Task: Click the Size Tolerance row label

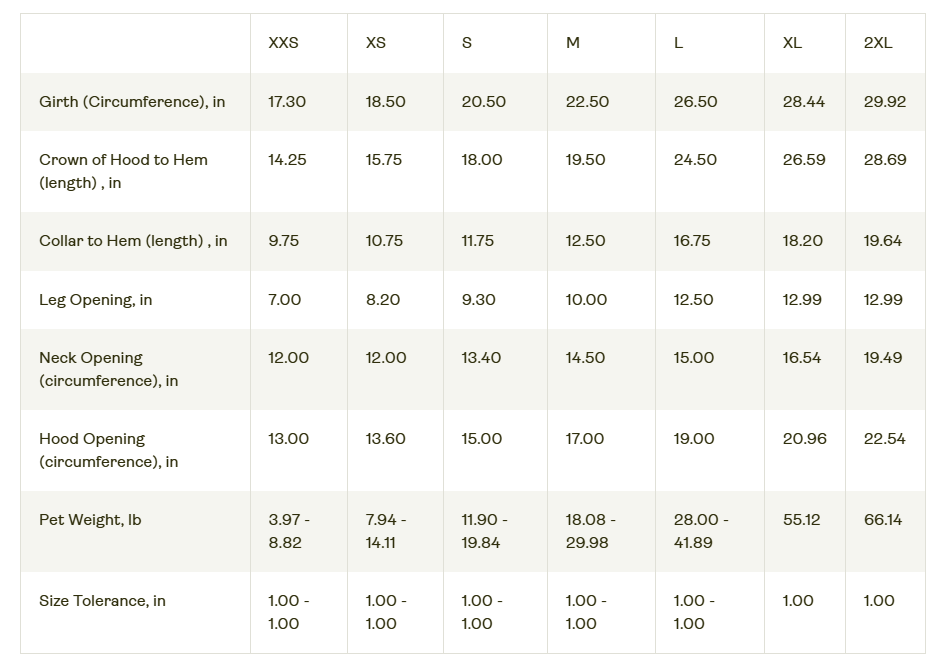Action: [x=102, y=601]
